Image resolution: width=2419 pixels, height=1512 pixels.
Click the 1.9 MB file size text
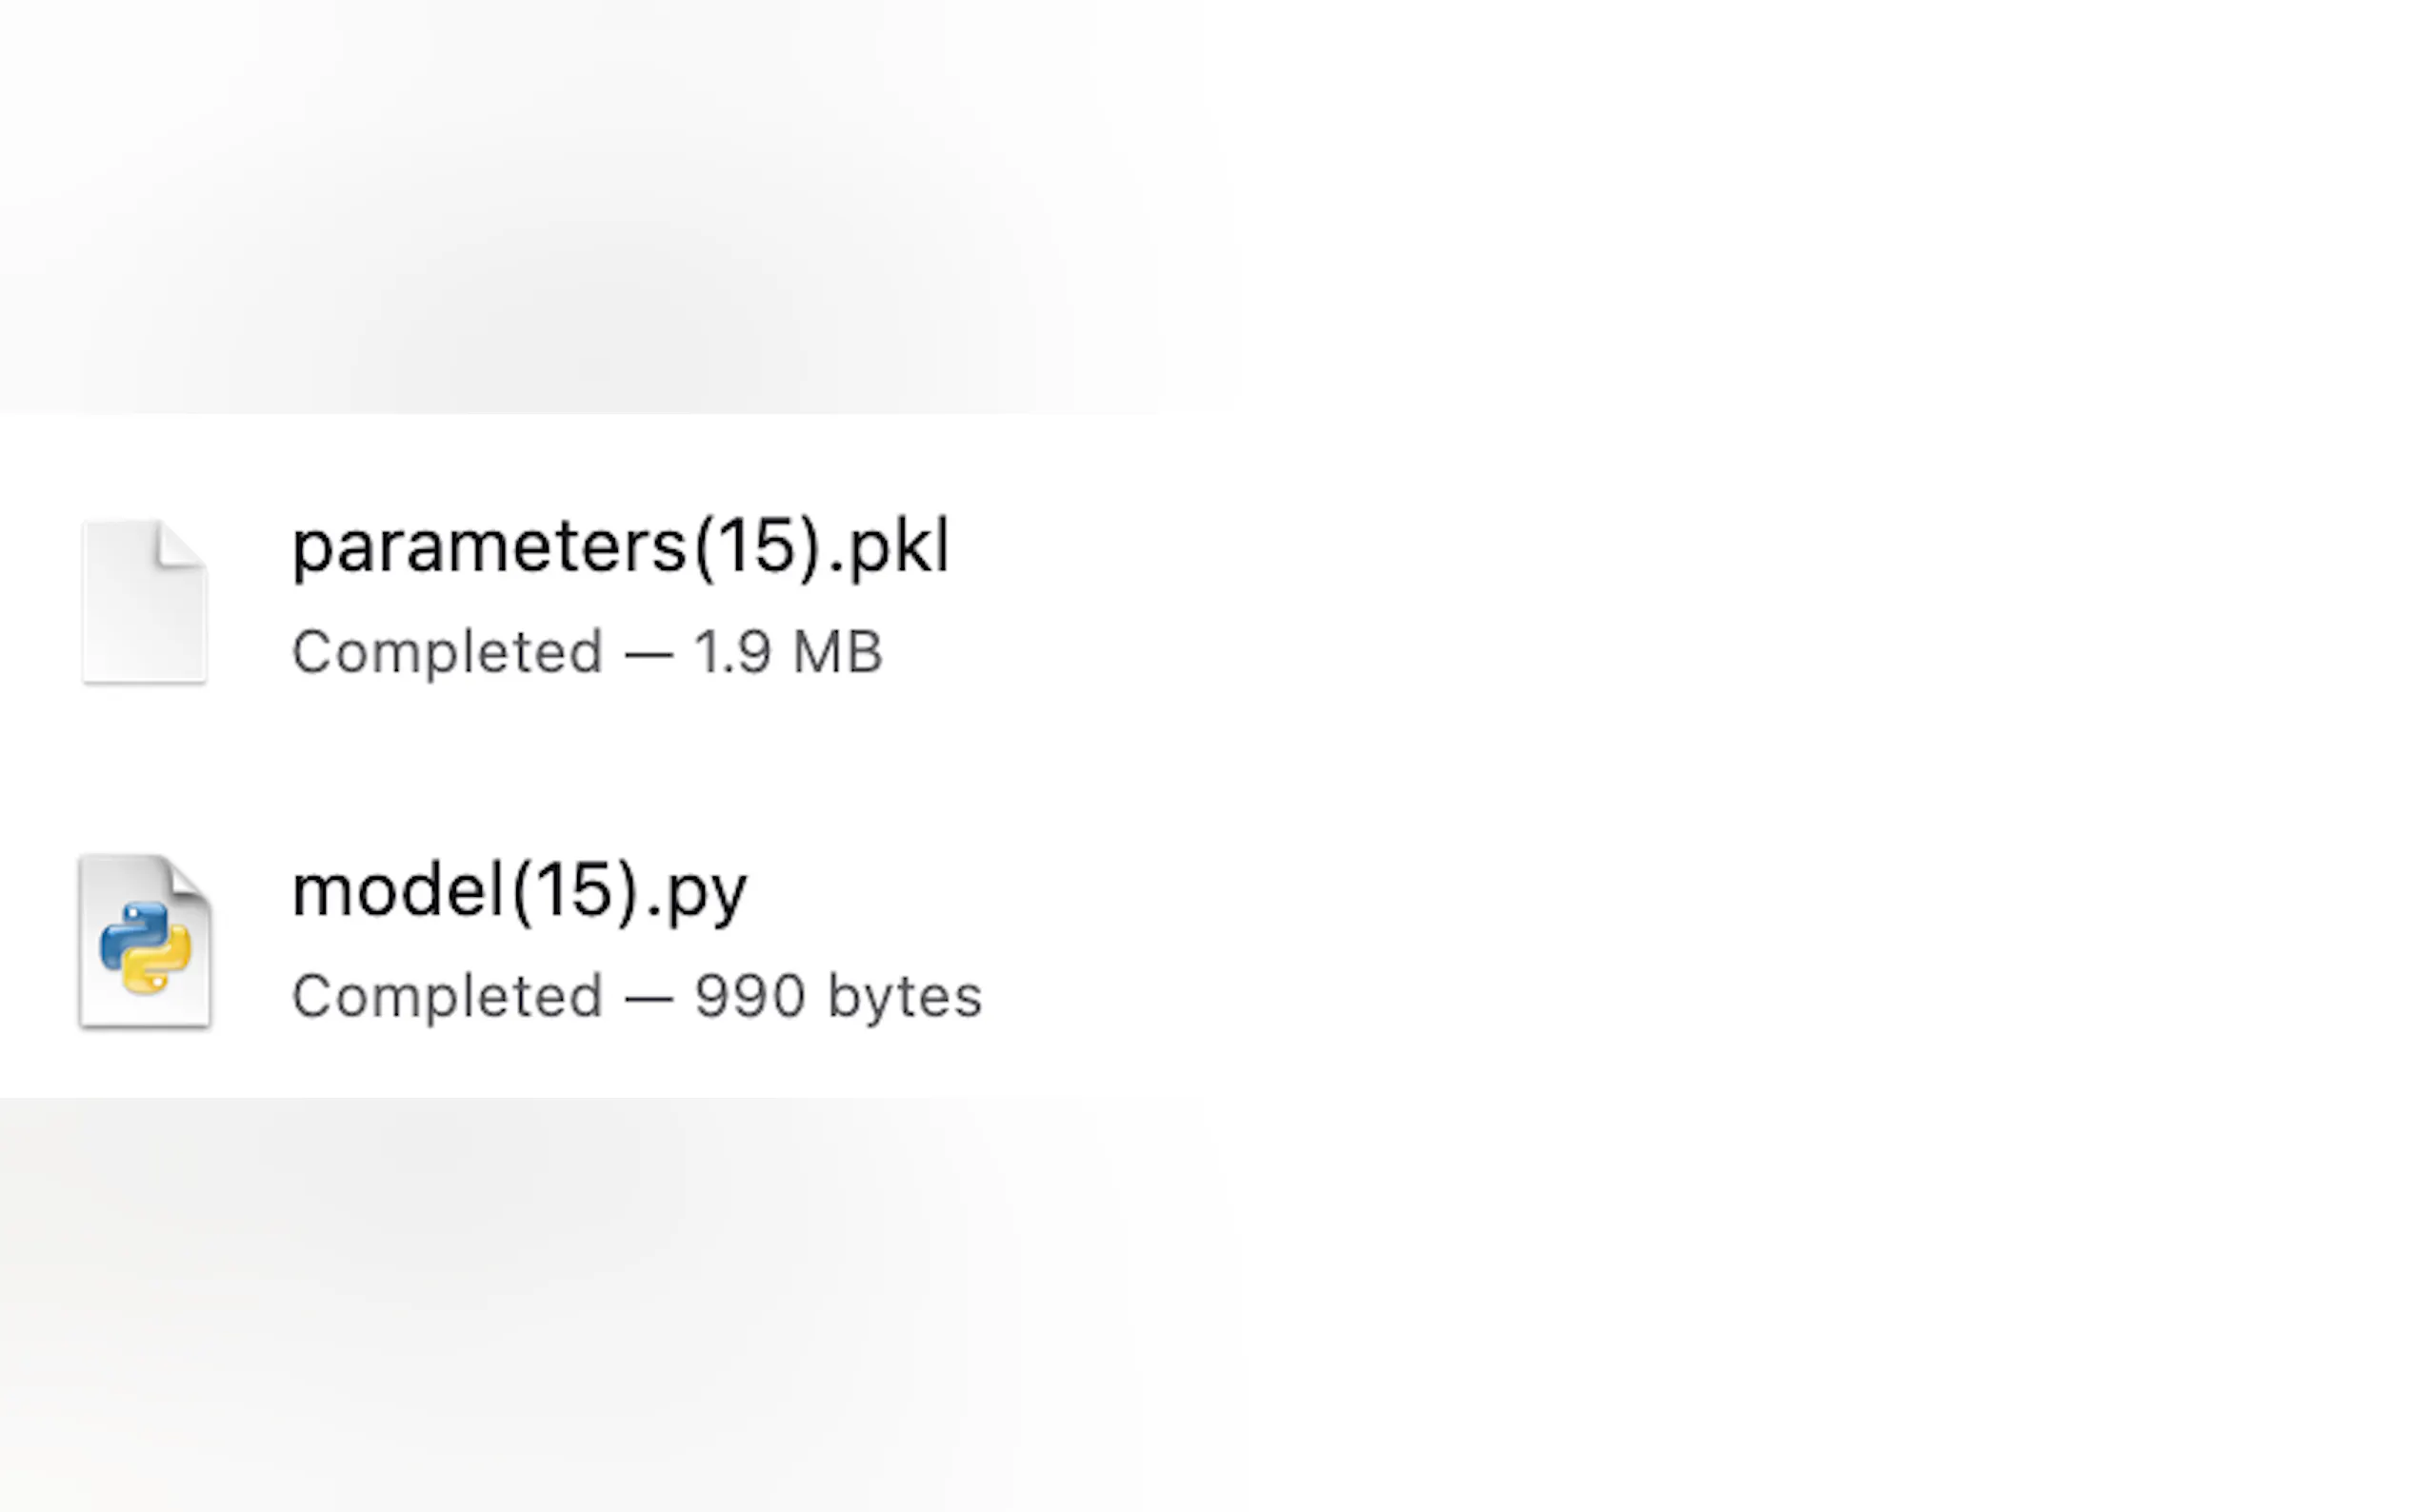pos(788,652)
